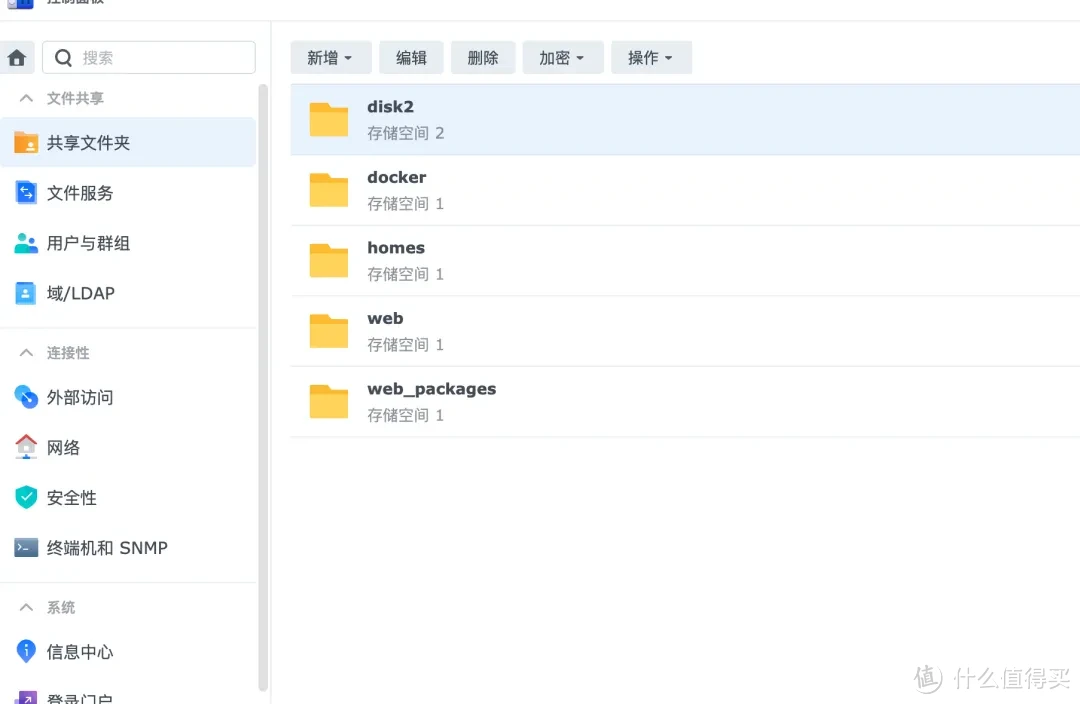Viewport: 1080px width, 704px height.
Task: Click the 信息中心 info icon
Action: [x=25, y=652]
